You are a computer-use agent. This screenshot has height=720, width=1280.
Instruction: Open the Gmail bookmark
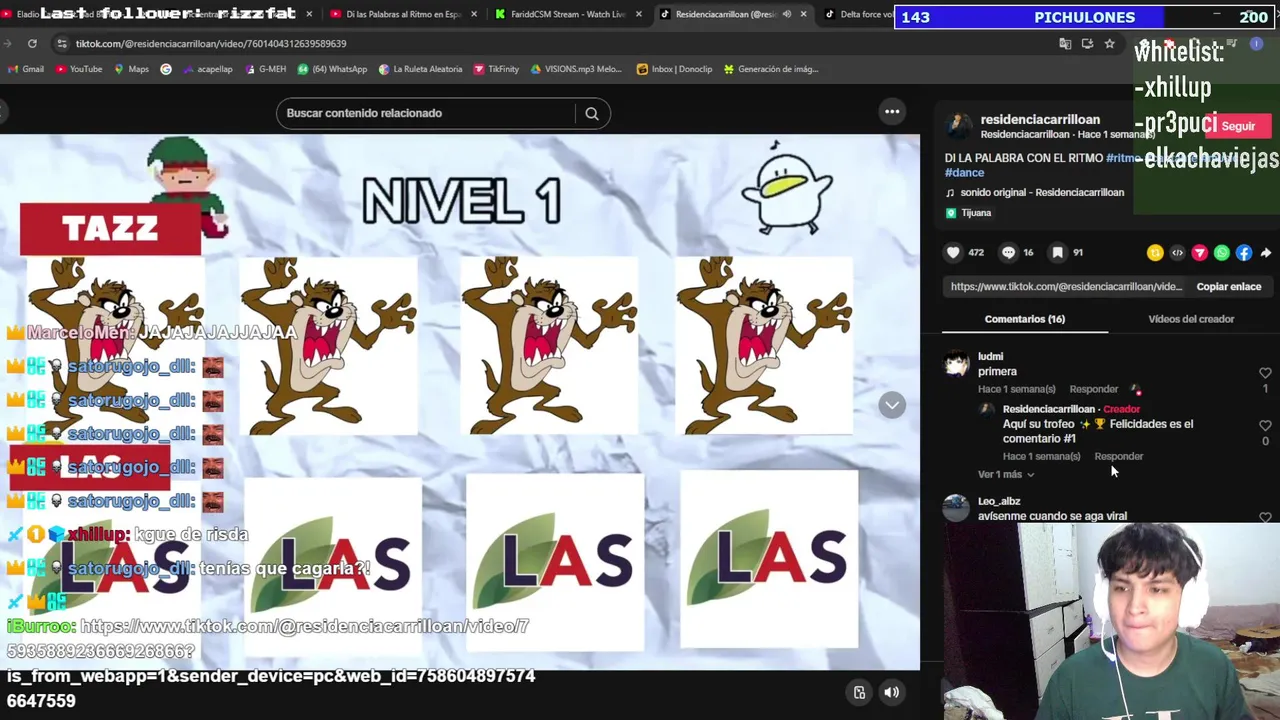26,69
